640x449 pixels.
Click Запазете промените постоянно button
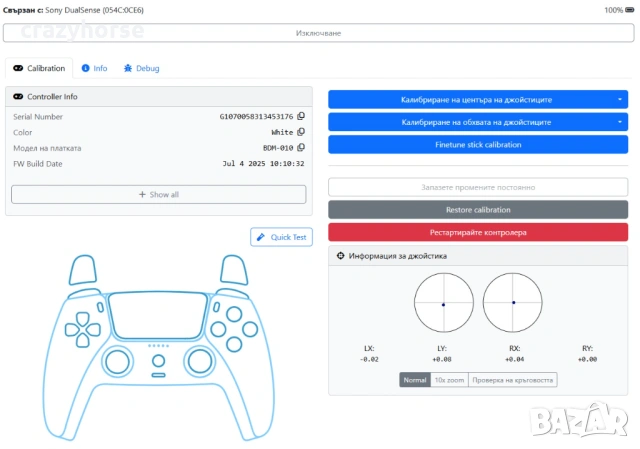point(478,187)
